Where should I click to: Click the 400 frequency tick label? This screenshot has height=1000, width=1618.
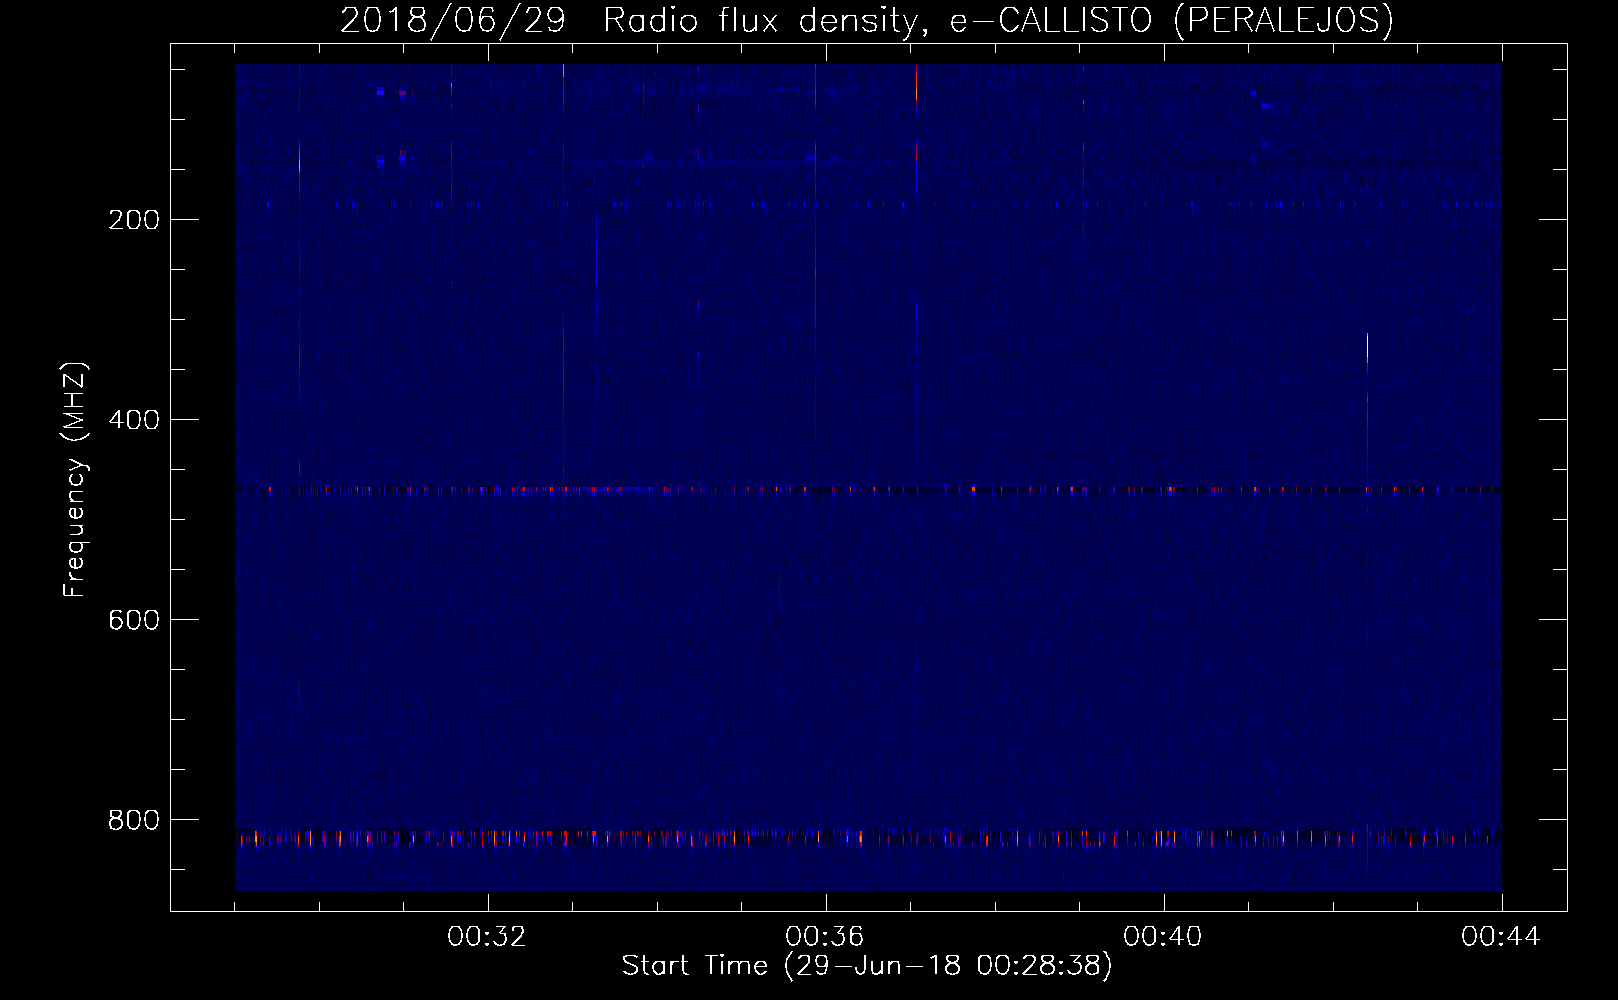134,420
